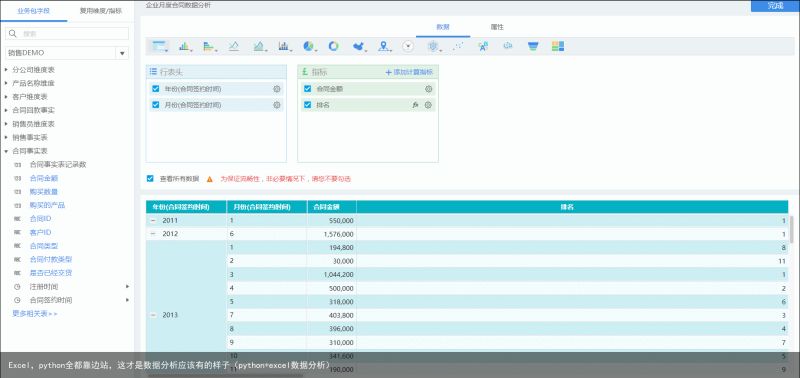
Task: Collapse the 合同事实表 tree node
Action: (x=6, y=151)
